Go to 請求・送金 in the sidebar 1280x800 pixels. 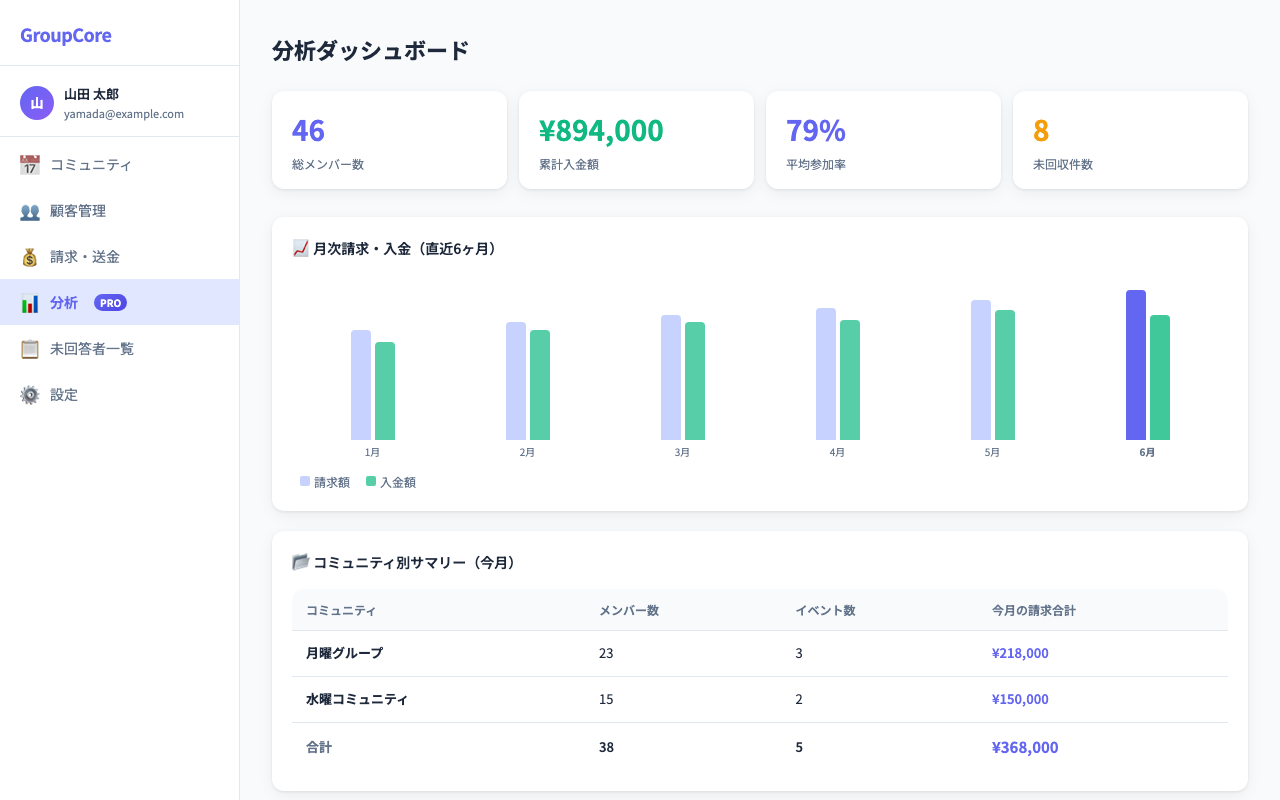pyautogui.click(x=119, y=257)
